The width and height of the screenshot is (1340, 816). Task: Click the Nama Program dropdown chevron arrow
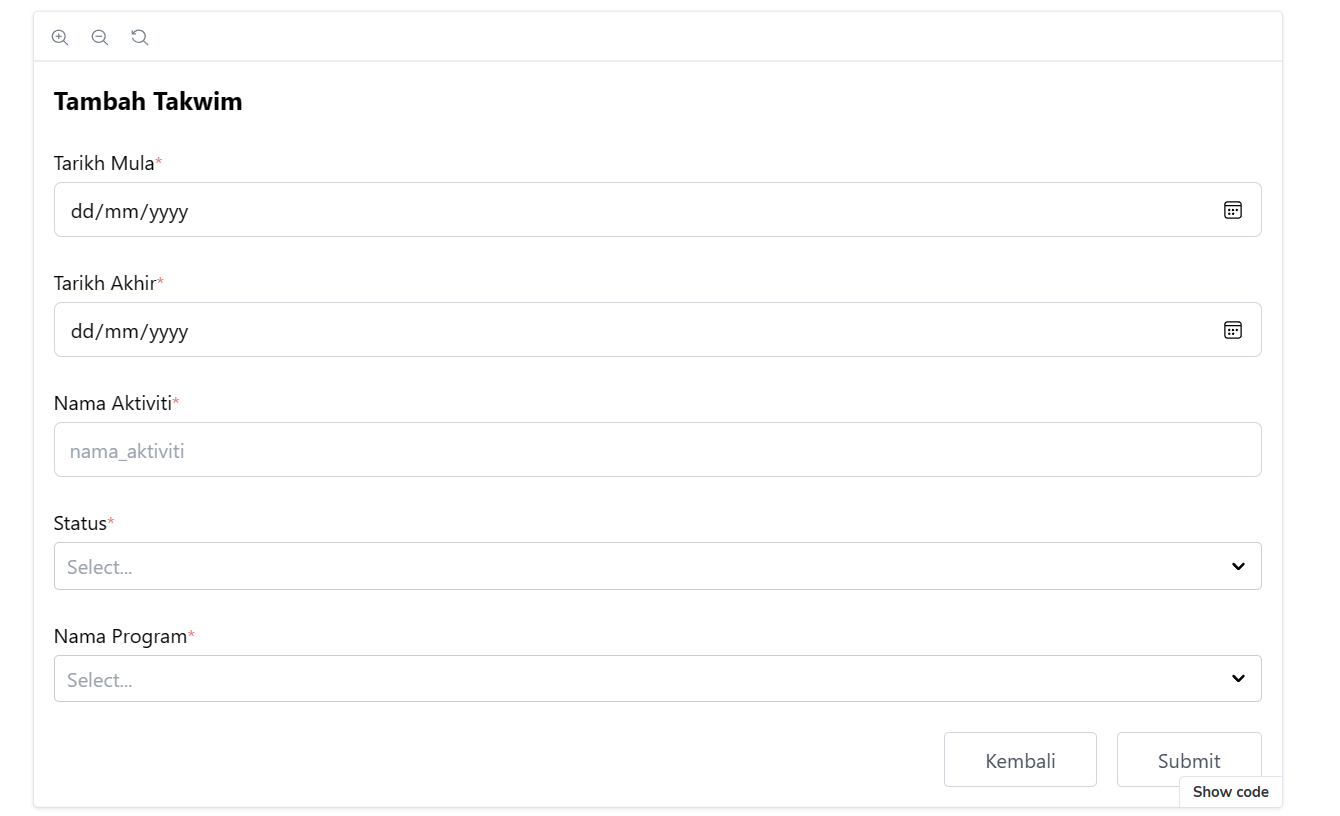pos(1238,679)
